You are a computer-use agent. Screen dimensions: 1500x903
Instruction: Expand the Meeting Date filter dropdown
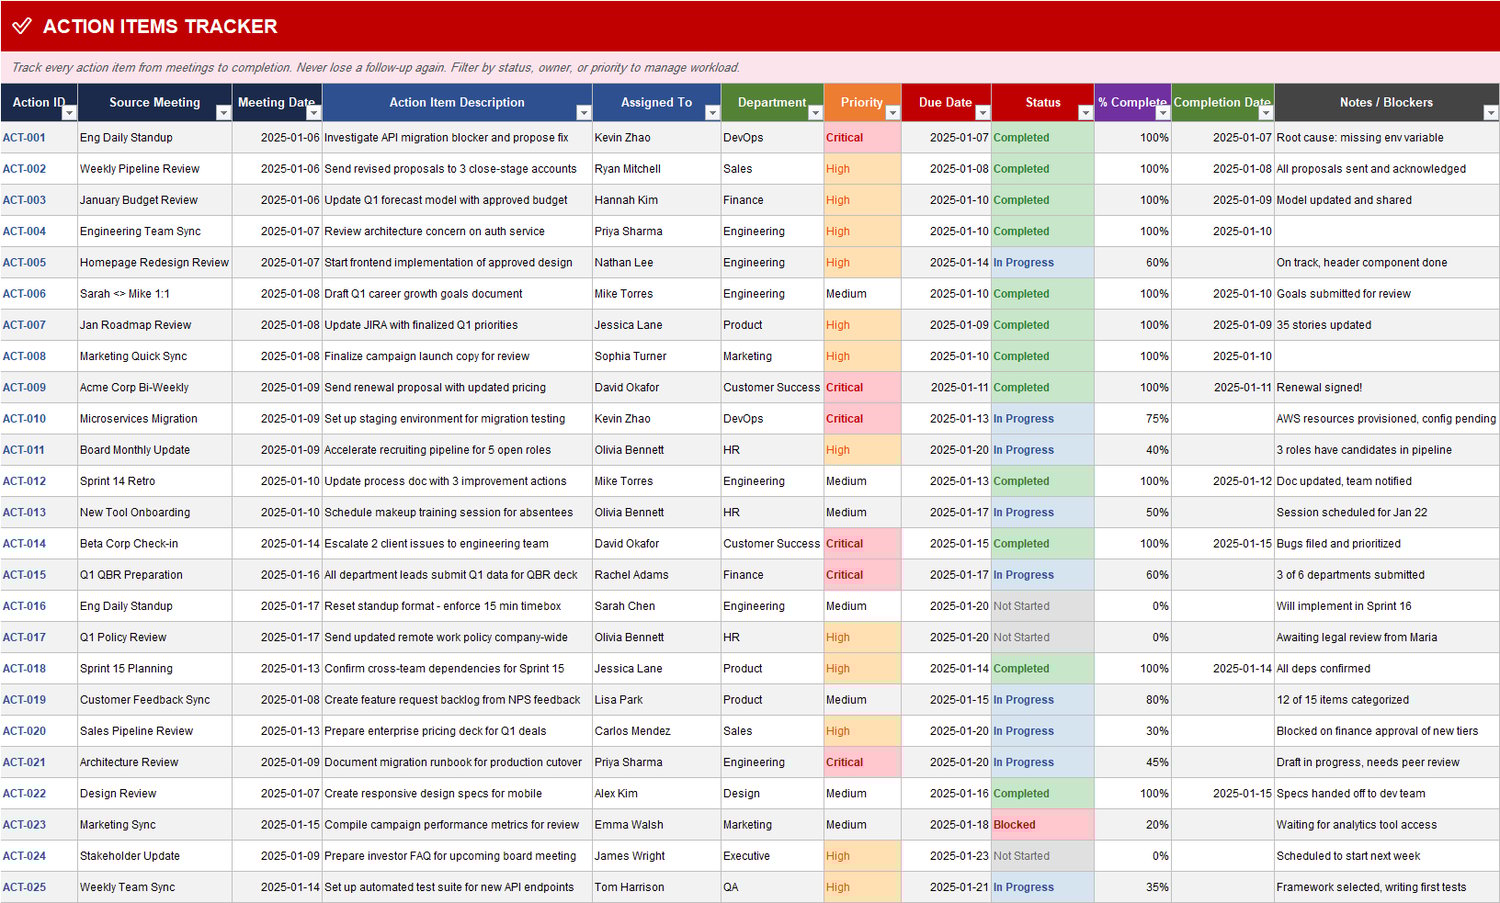tap(312, 112)
